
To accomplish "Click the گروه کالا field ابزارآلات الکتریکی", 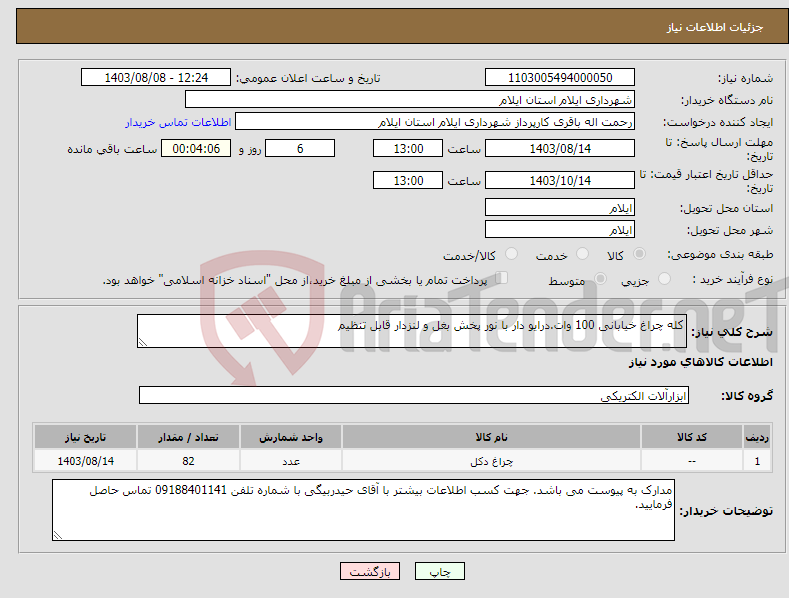I will [414, 396].
